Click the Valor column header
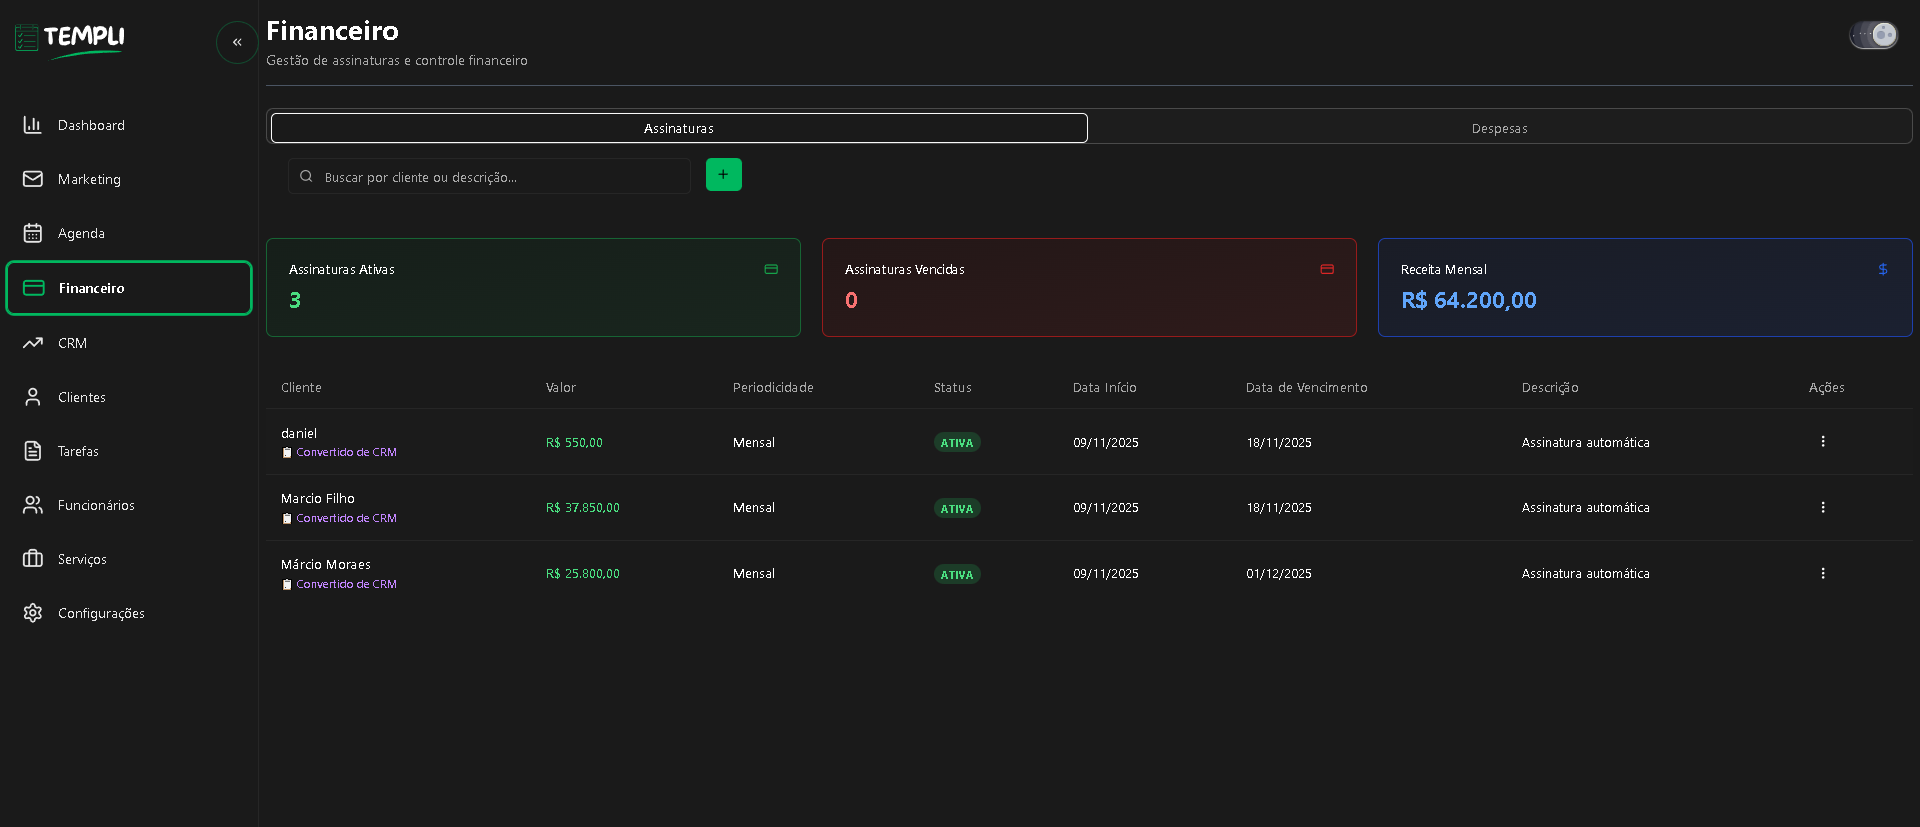This screenshot has height=827, width=1920. [x=561, y=388]
